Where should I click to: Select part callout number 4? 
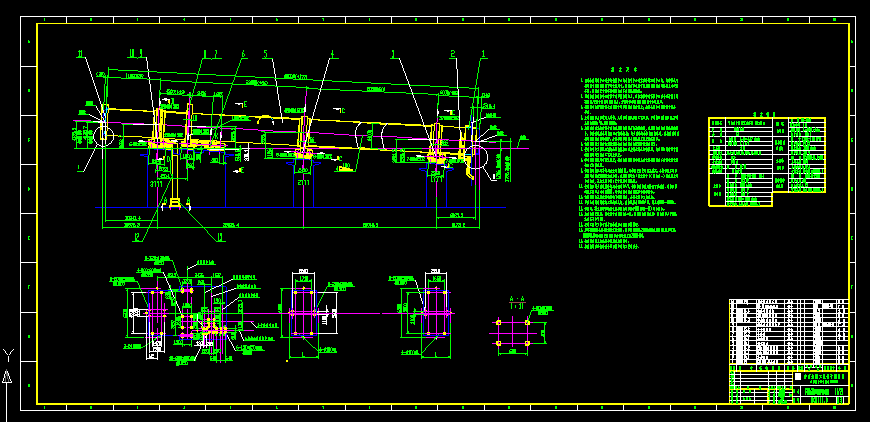point(332,54)
